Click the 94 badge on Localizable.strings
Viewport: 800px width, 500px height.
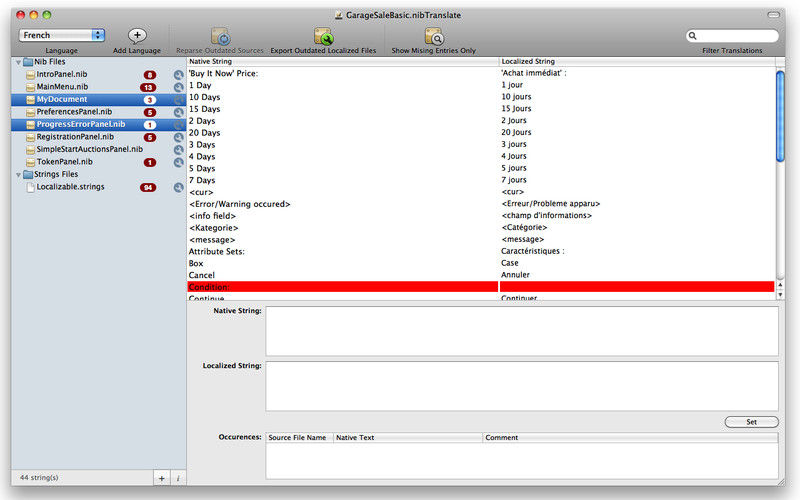(148, 188)
